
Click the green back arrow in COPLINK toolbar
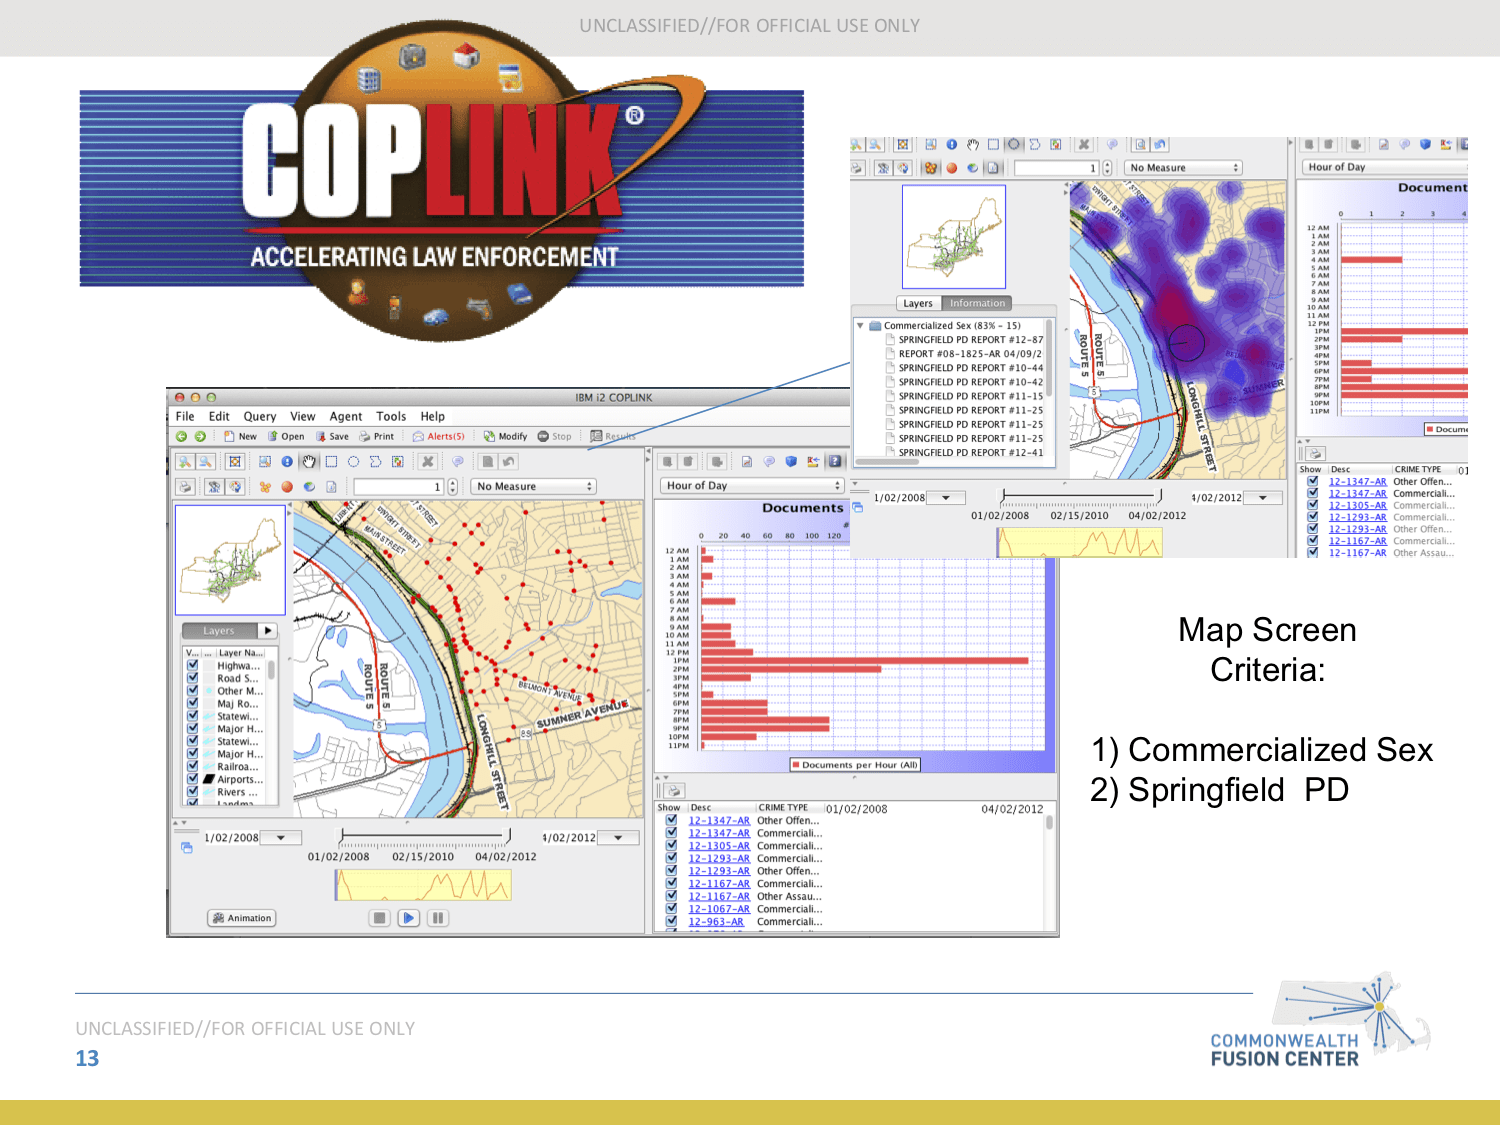tap(181, 436)
